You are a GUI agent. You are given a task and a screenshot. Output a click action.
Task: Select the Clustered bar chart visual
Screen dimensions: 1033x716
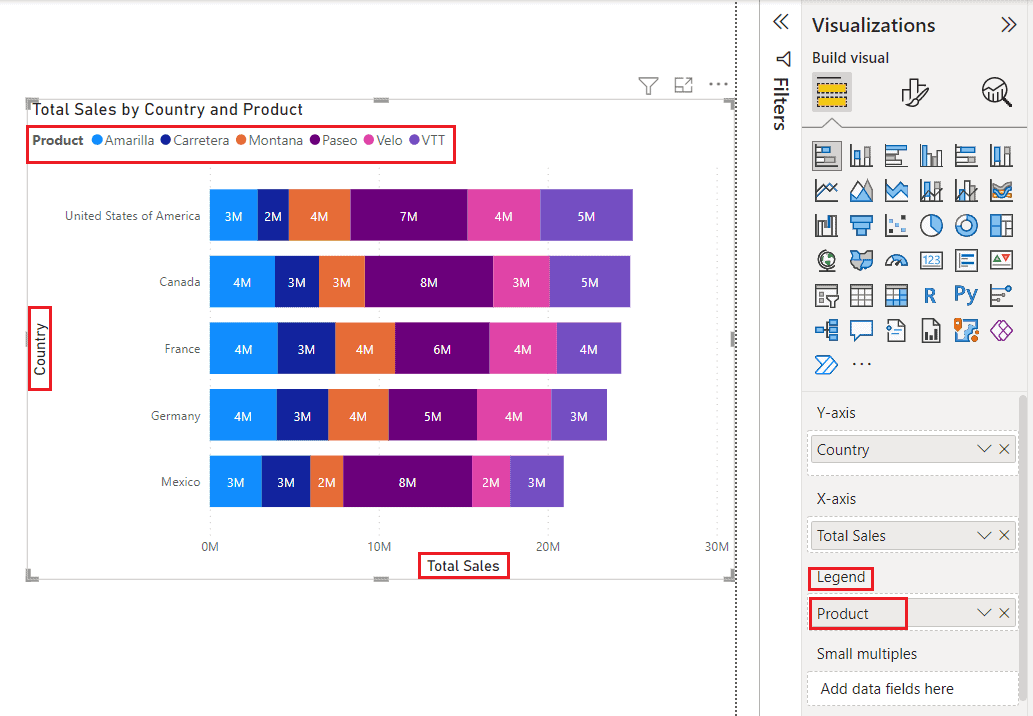coord(896,156)
